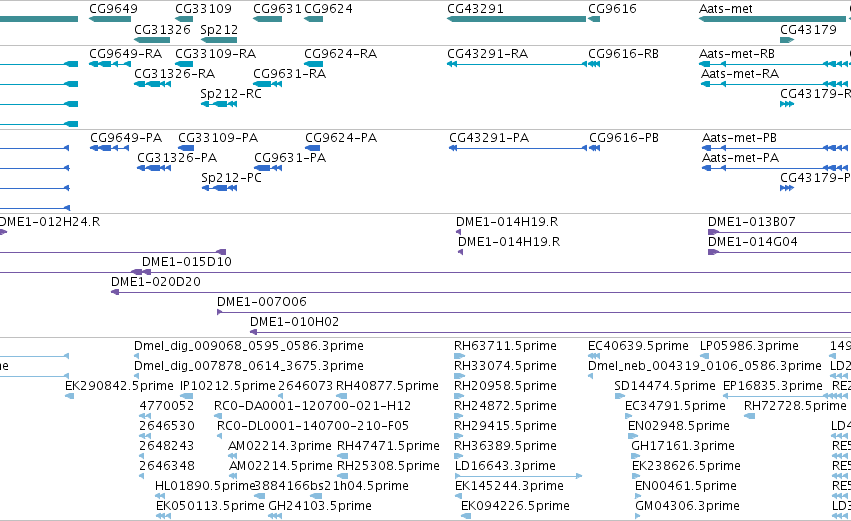This screenshot has height=521, width=851.
Task: Select protein CG9616-PB
Action: point(624,138)
